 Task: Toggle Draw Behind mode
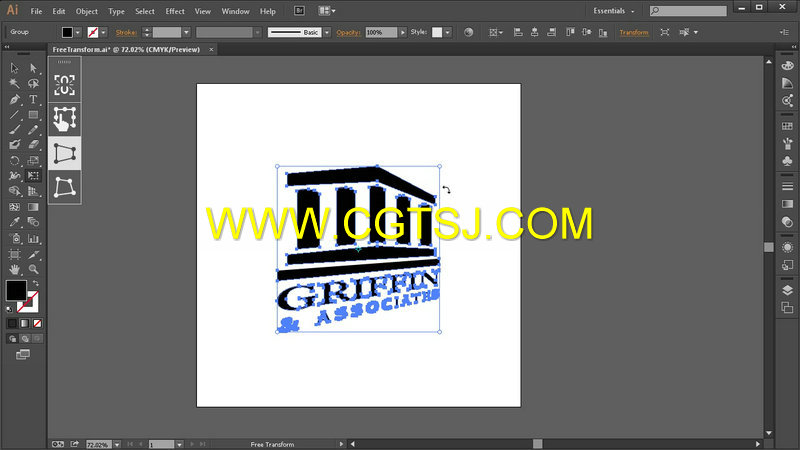25,339
